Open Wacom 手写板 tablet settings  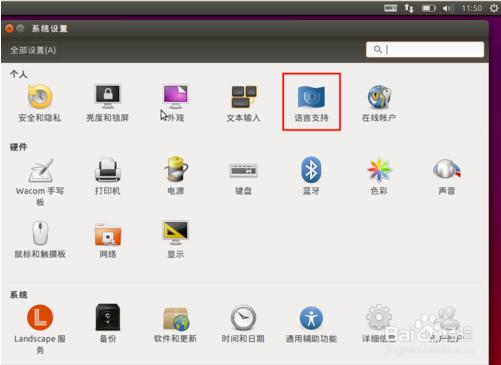click(40, 182)
